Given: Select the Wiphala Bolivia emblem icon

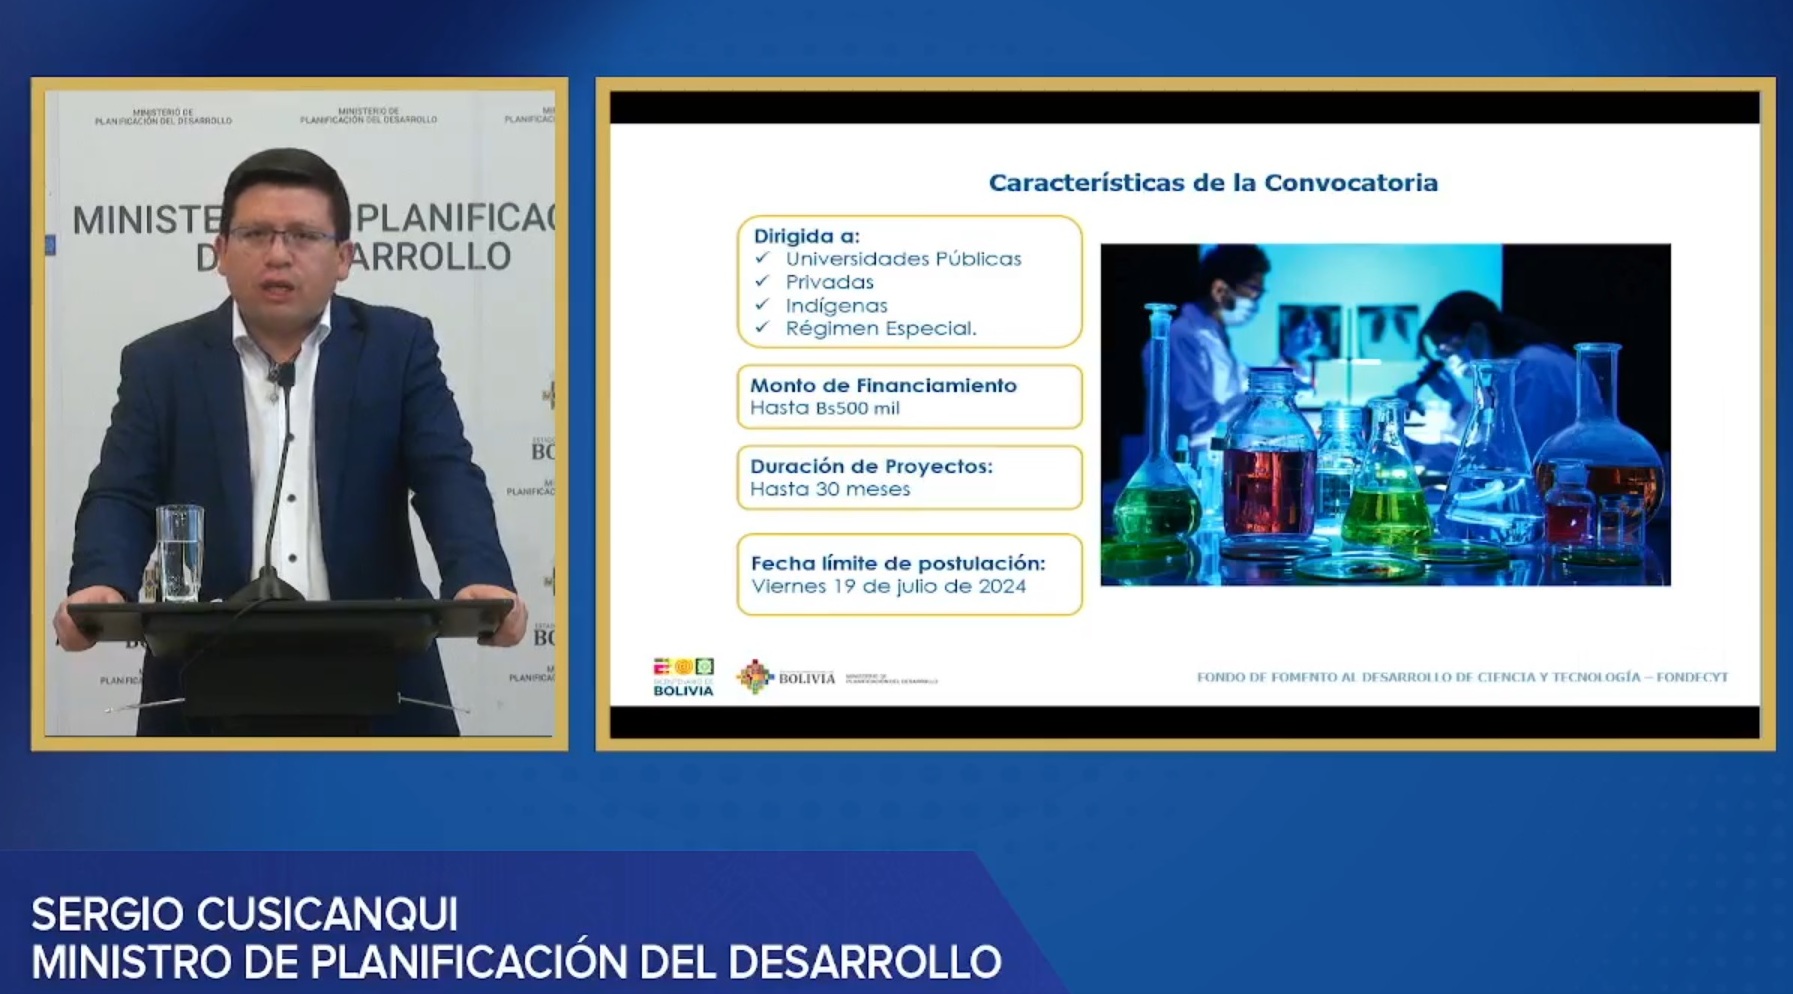Looking at the screenshot, I should 754,676.
